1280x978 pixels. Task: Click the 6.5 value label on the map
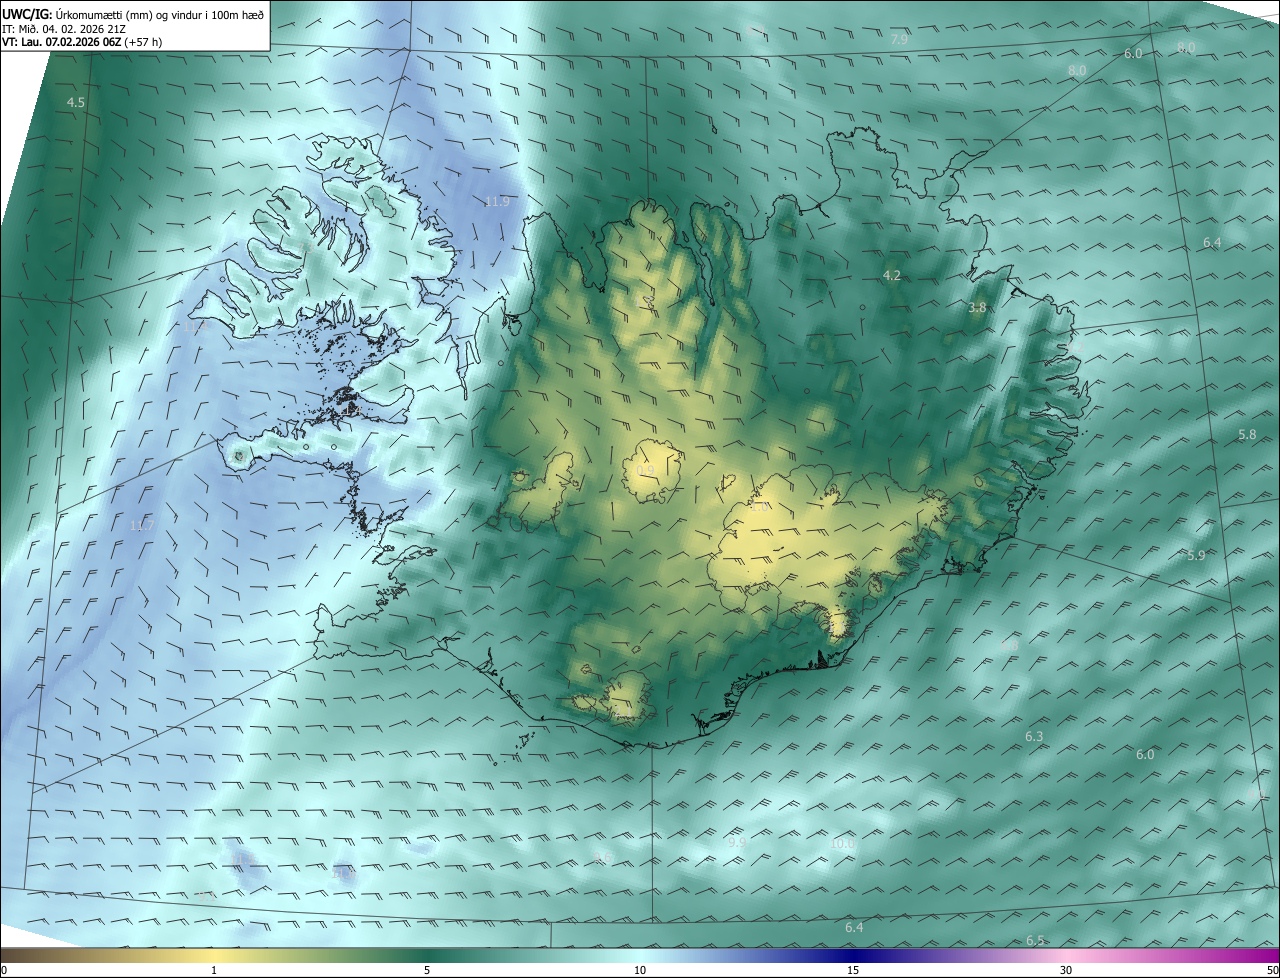point(1035,940)
